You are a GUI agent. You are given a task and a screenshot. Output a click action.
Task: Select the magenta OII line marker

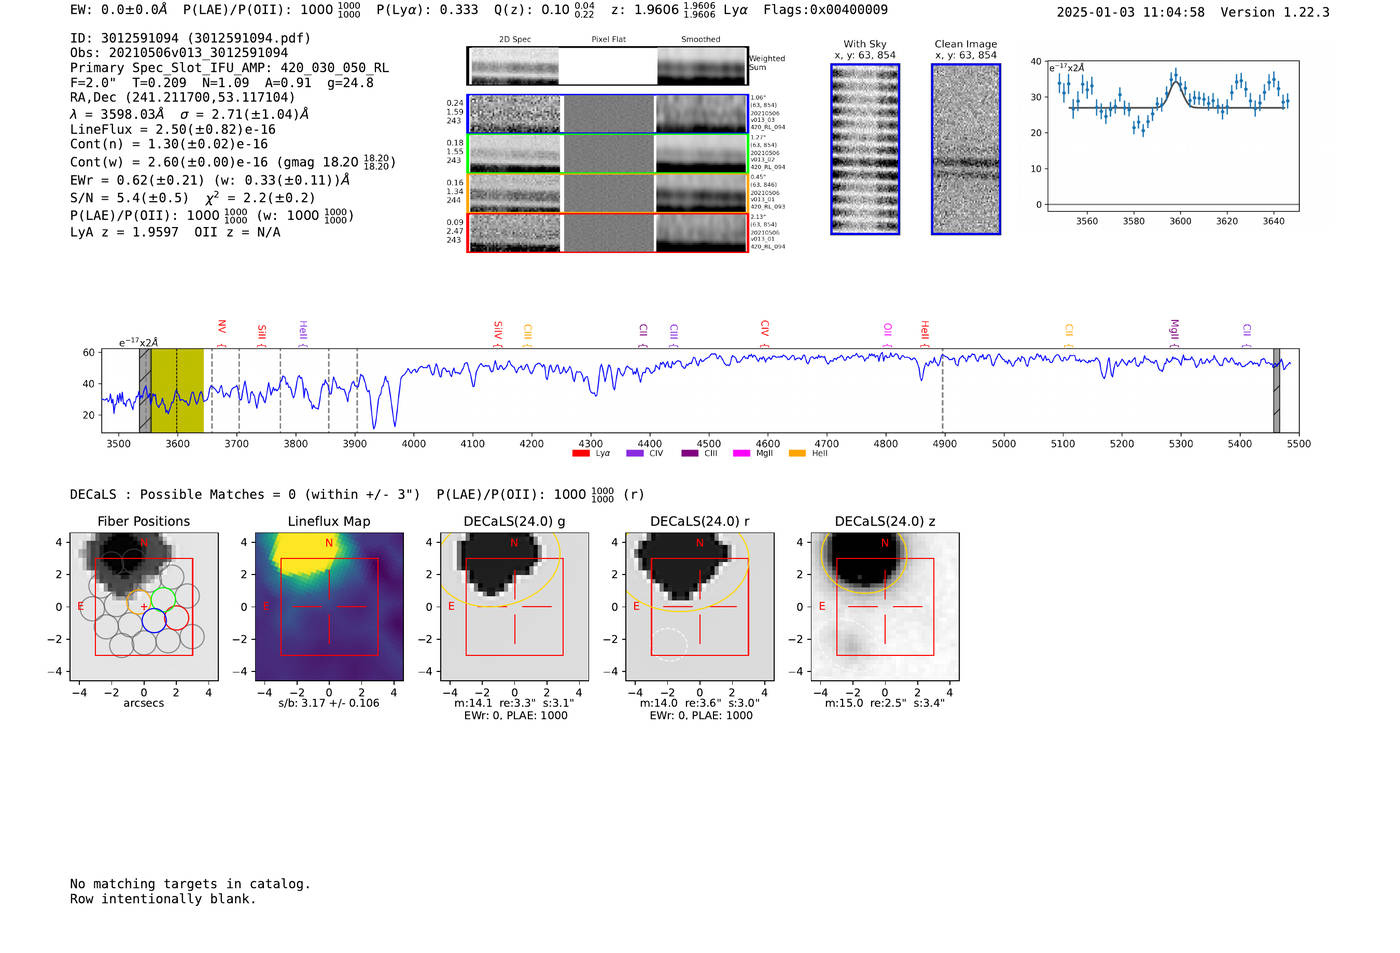(x=887, y=330)
